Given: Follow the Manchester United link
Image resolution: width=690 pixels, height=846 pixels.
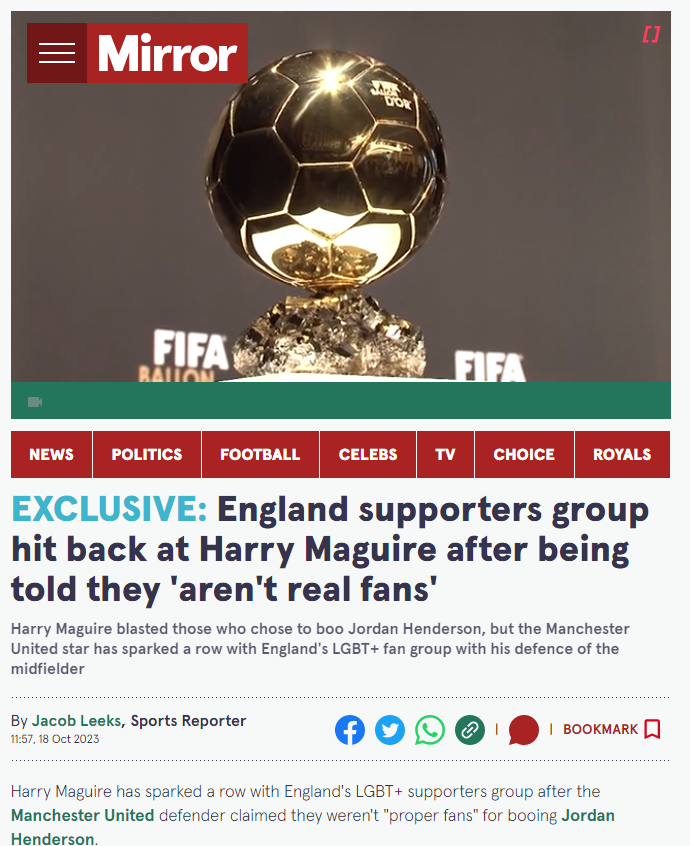Looking at the screenshot, I should pyautogui.click(x=83, y=815).
